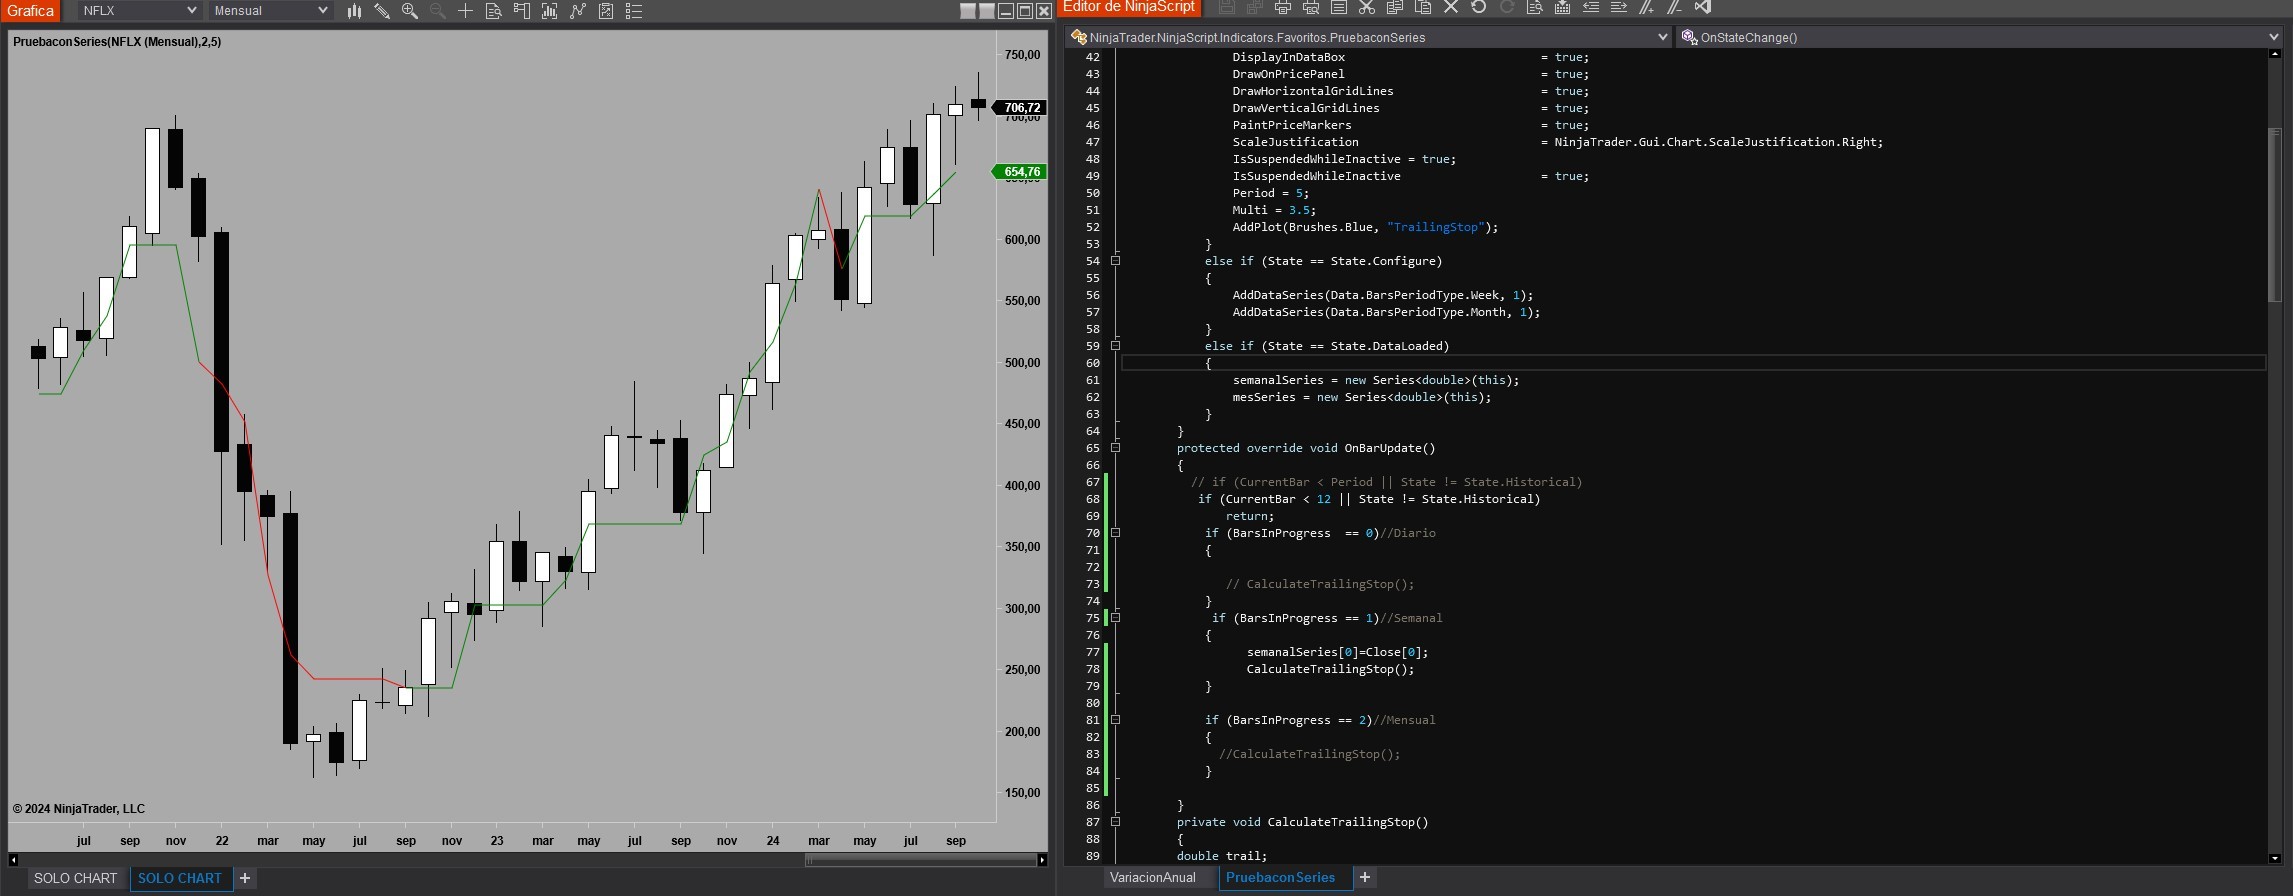Select the drawing tools pencil icon
The image size is (2293, 896).
382,11
